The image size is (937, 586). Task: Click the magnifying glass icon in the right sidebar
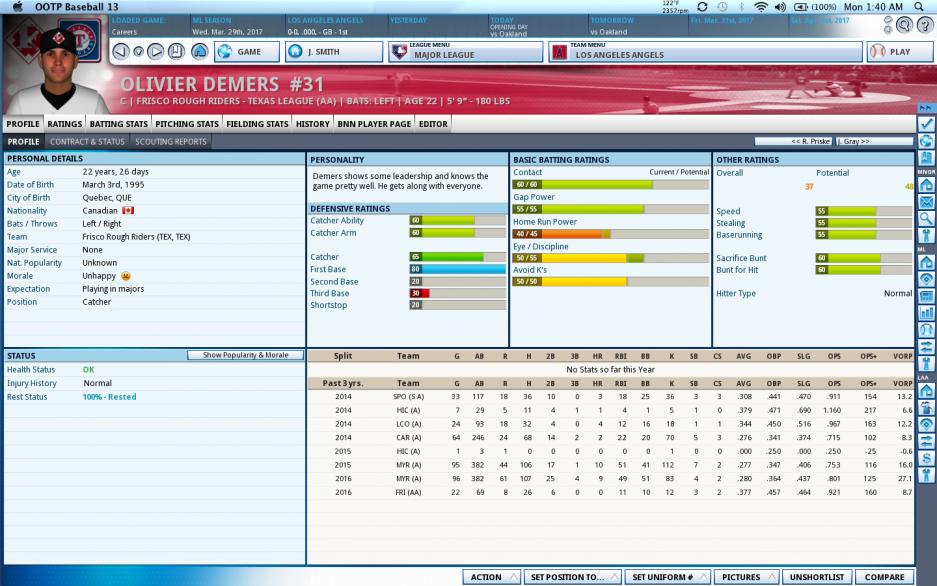[926, 219]
